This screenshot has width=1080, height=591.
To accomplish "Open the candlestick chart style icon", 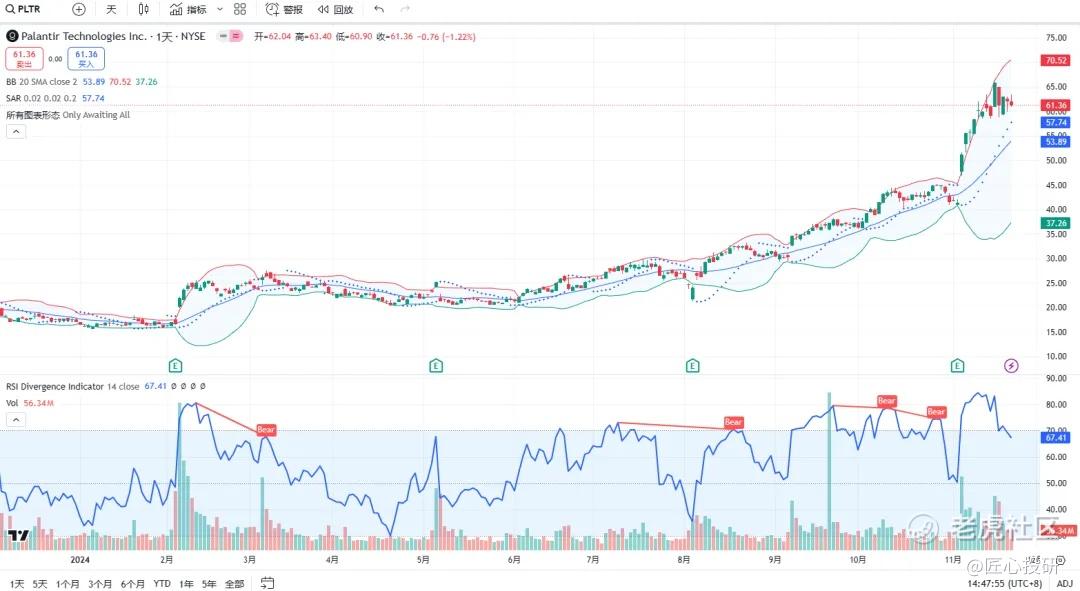I will [x=143, y=9].
